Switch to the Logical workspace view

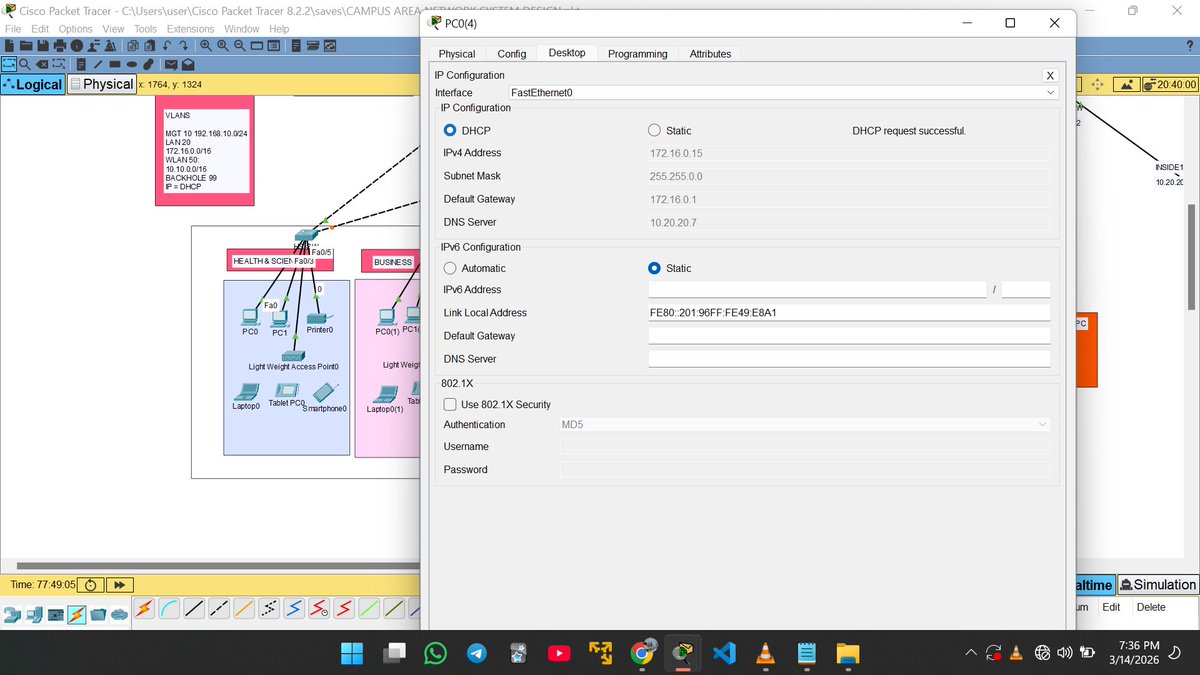[x=34, y=84]
